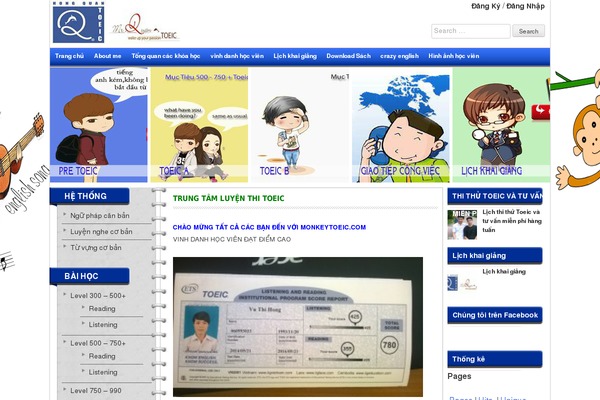Click the Pages statistics label
Image resolution: width=600 pixels, height=400 pixels.
click(x=459, y=376)
